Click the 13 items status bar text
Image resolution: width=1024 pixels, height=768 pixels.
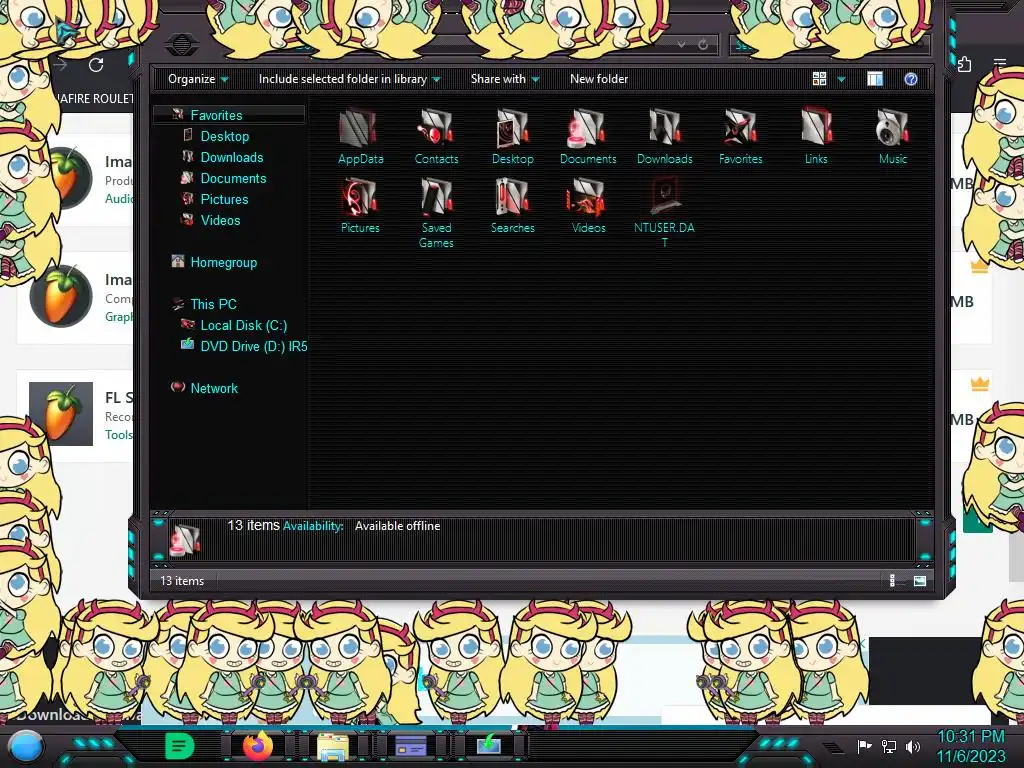click(x=182, y=581)
